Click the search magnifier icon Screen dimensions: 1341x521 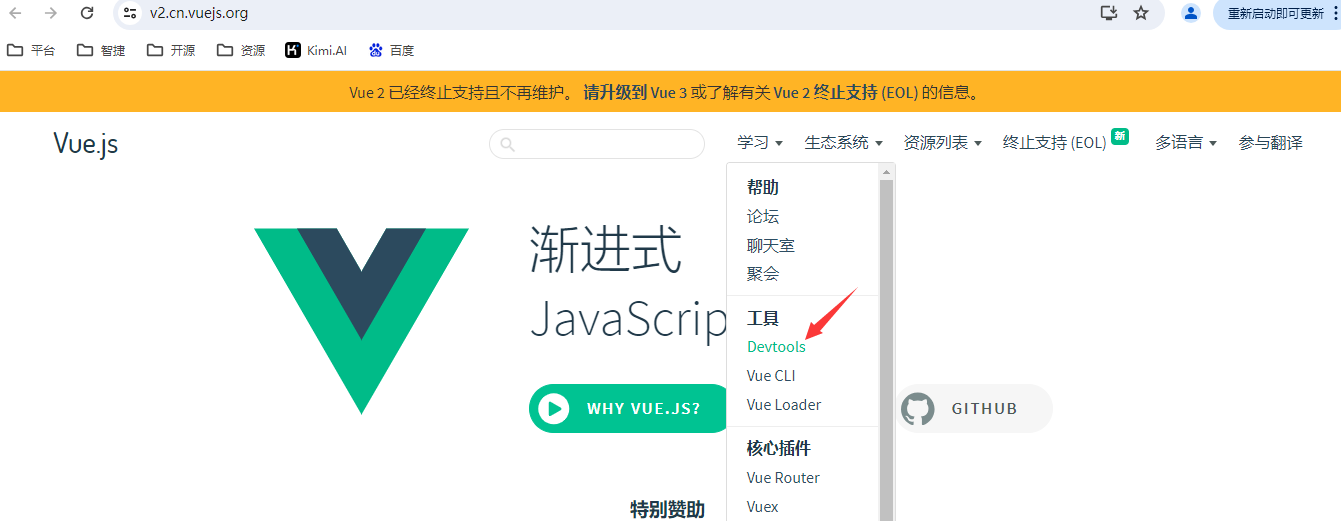pyautogui.click(x=507, y=144)
